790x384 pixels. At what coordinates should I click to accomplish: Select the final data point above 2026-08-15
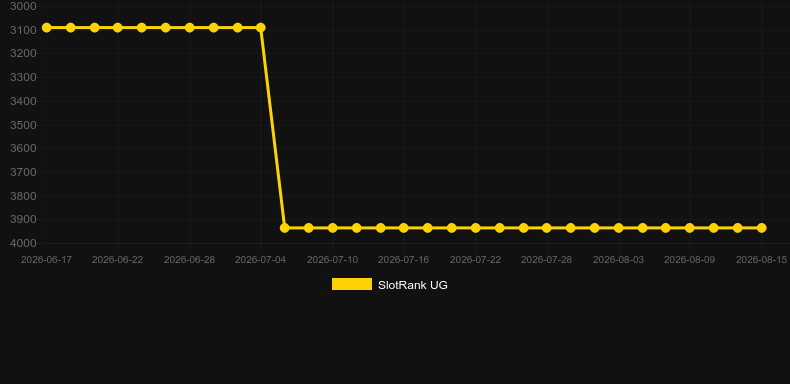pos(762,228)
